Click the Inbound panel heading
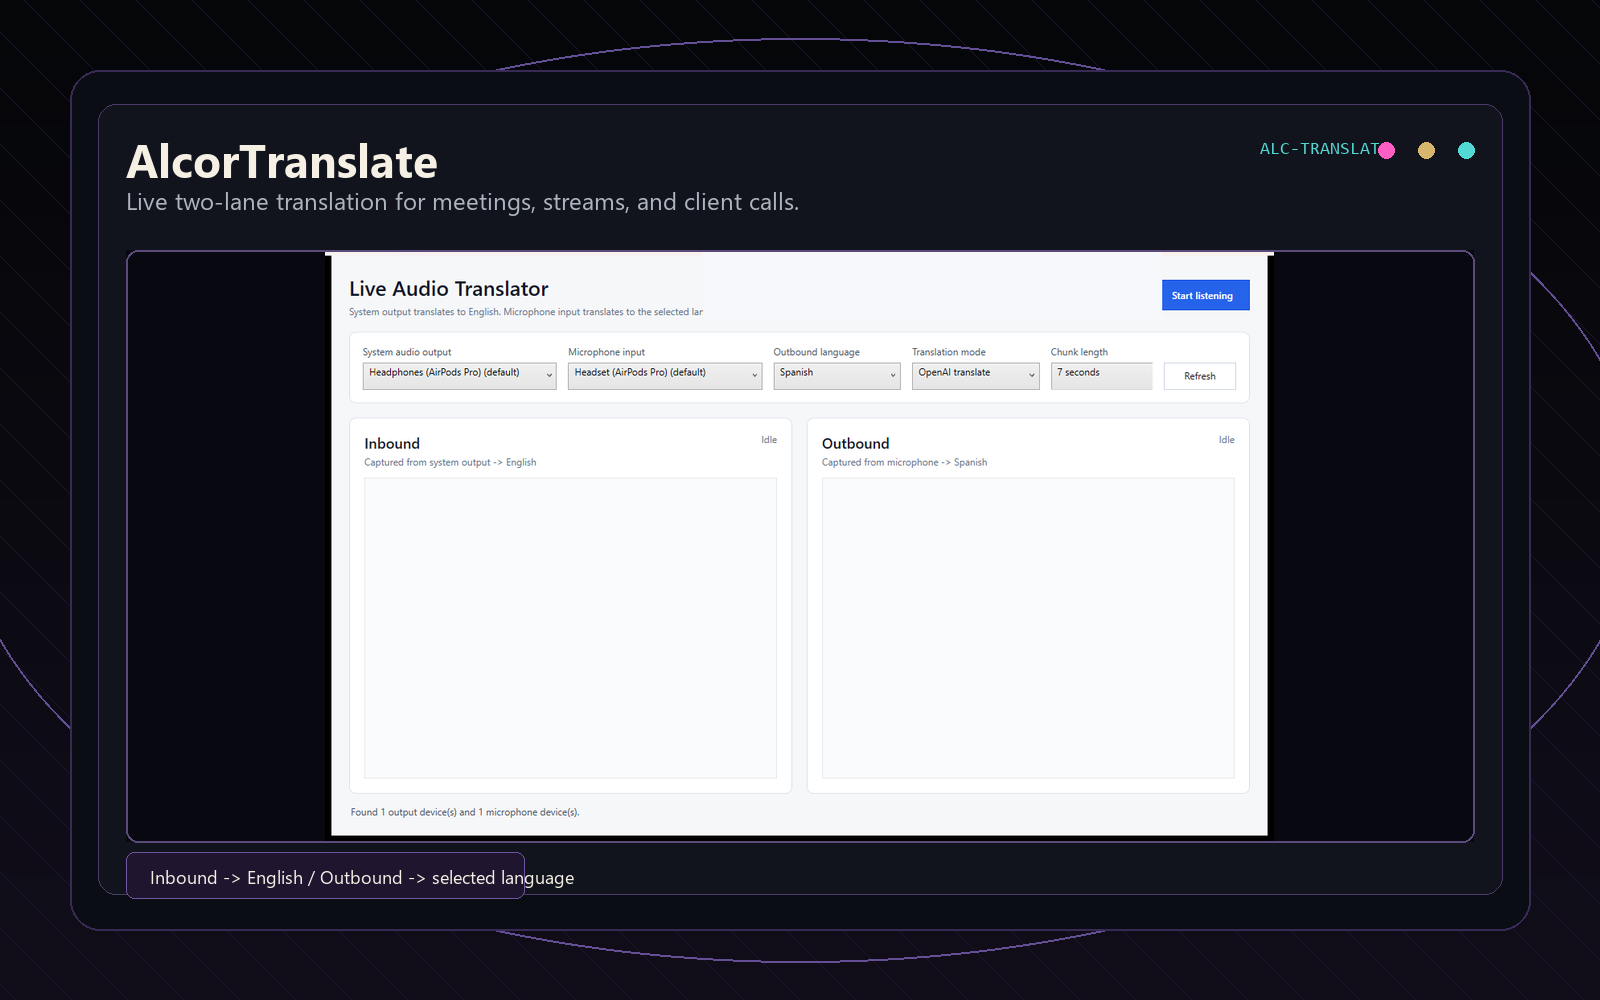This screenshot has width=1600, height=1000. coord(392,443)
